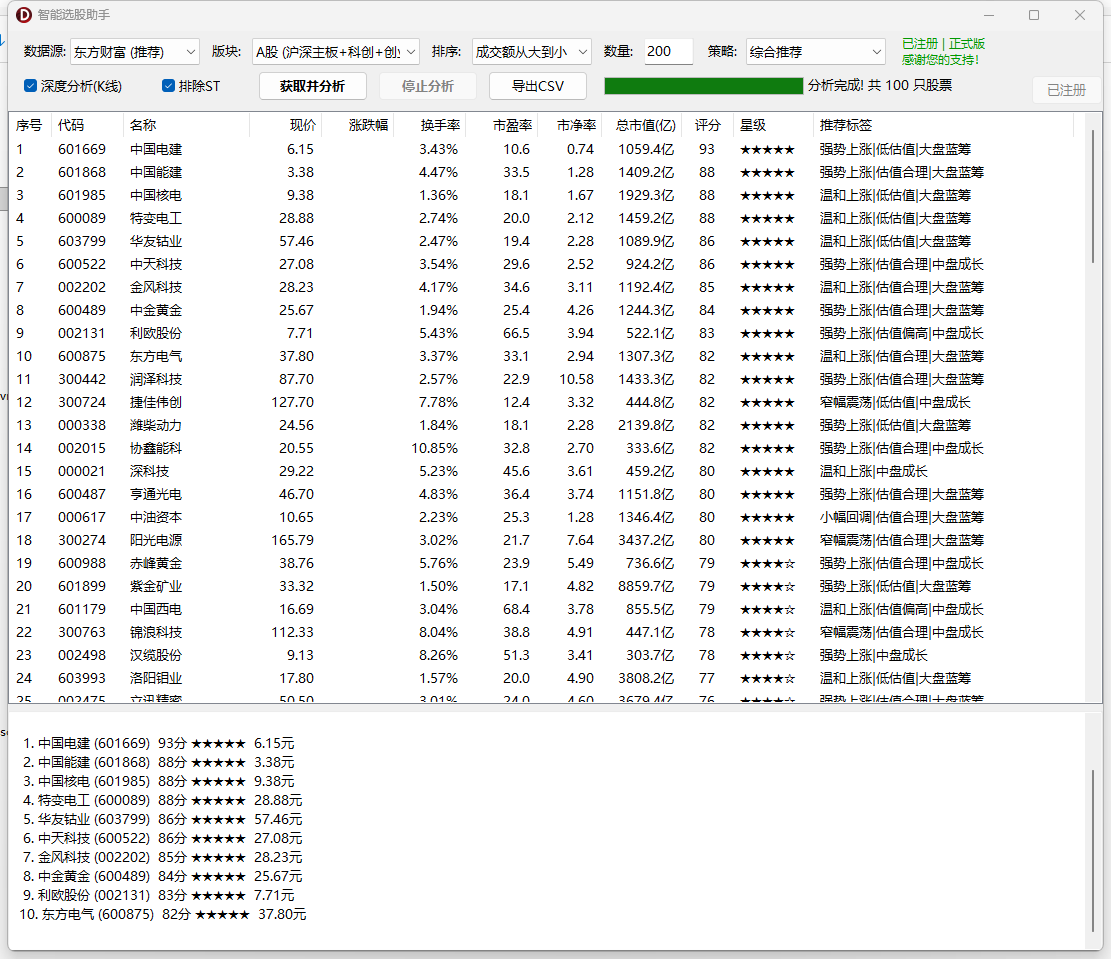Click the red D app logo icon
Viewport: 1111px width, 959px height.
point(23,15)
